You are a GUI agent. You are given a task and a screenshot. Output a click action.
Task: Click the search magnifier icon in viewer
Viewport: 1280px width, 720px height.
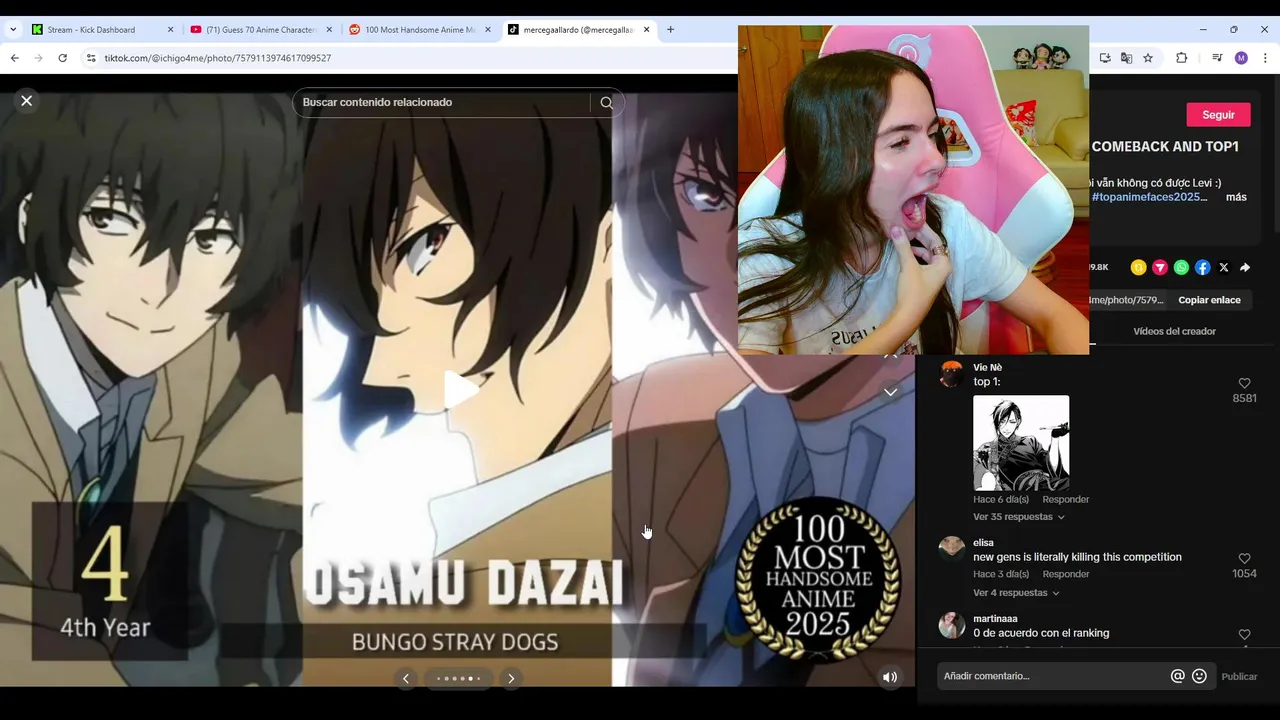point(606,102)
